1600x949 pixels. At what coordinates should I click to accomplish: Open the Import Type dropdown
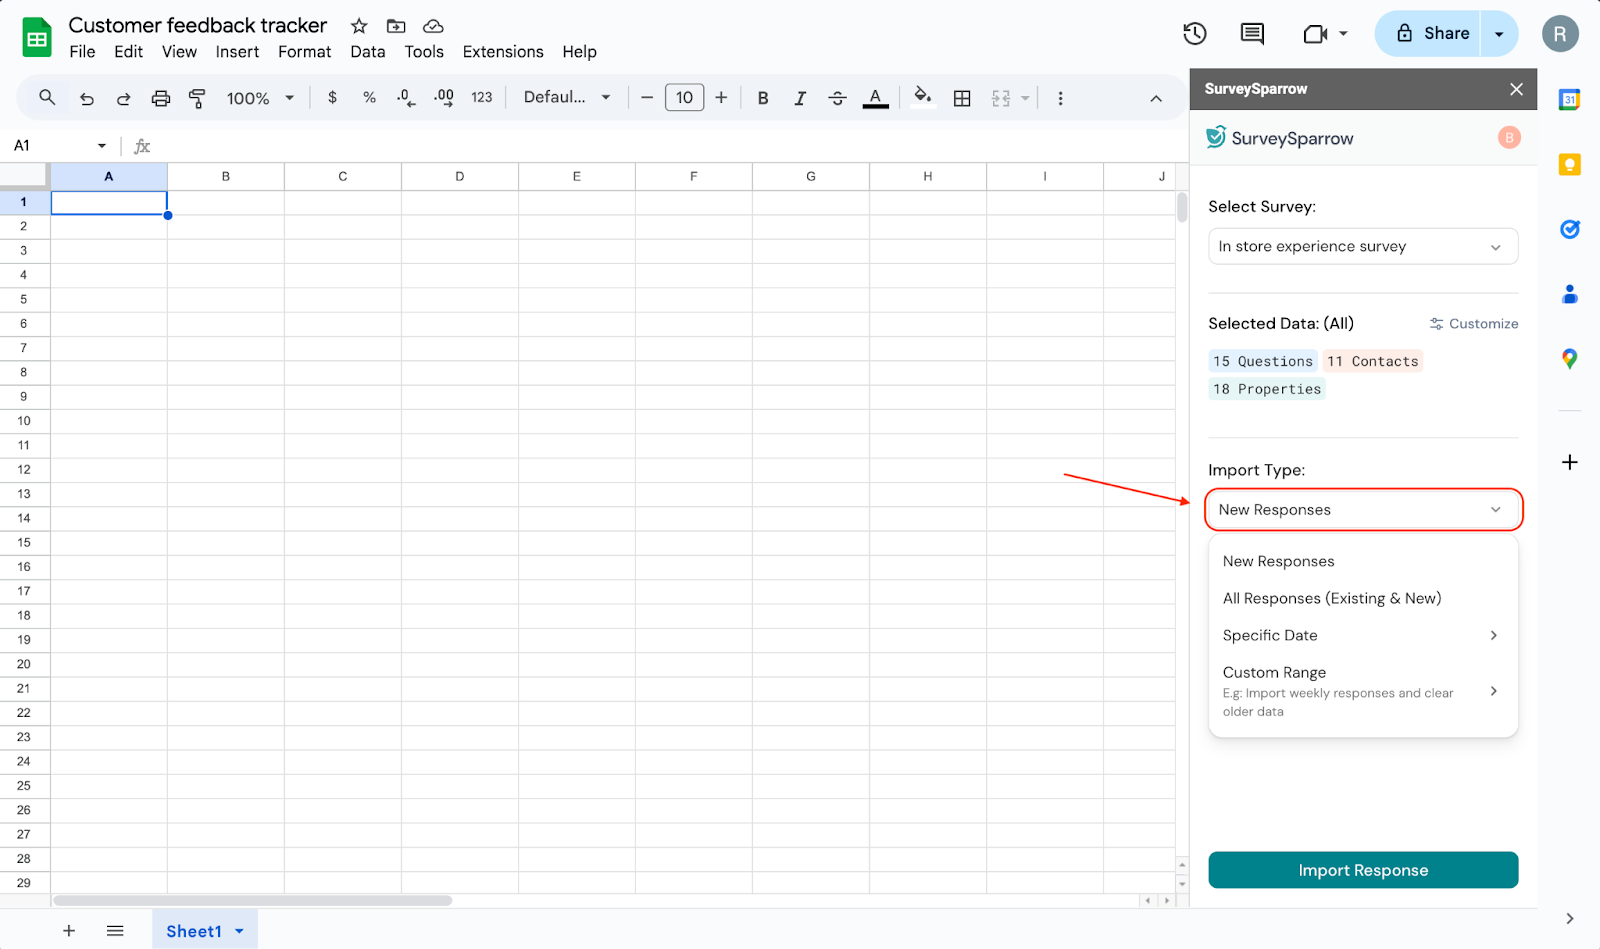[x=1362, y=510]
